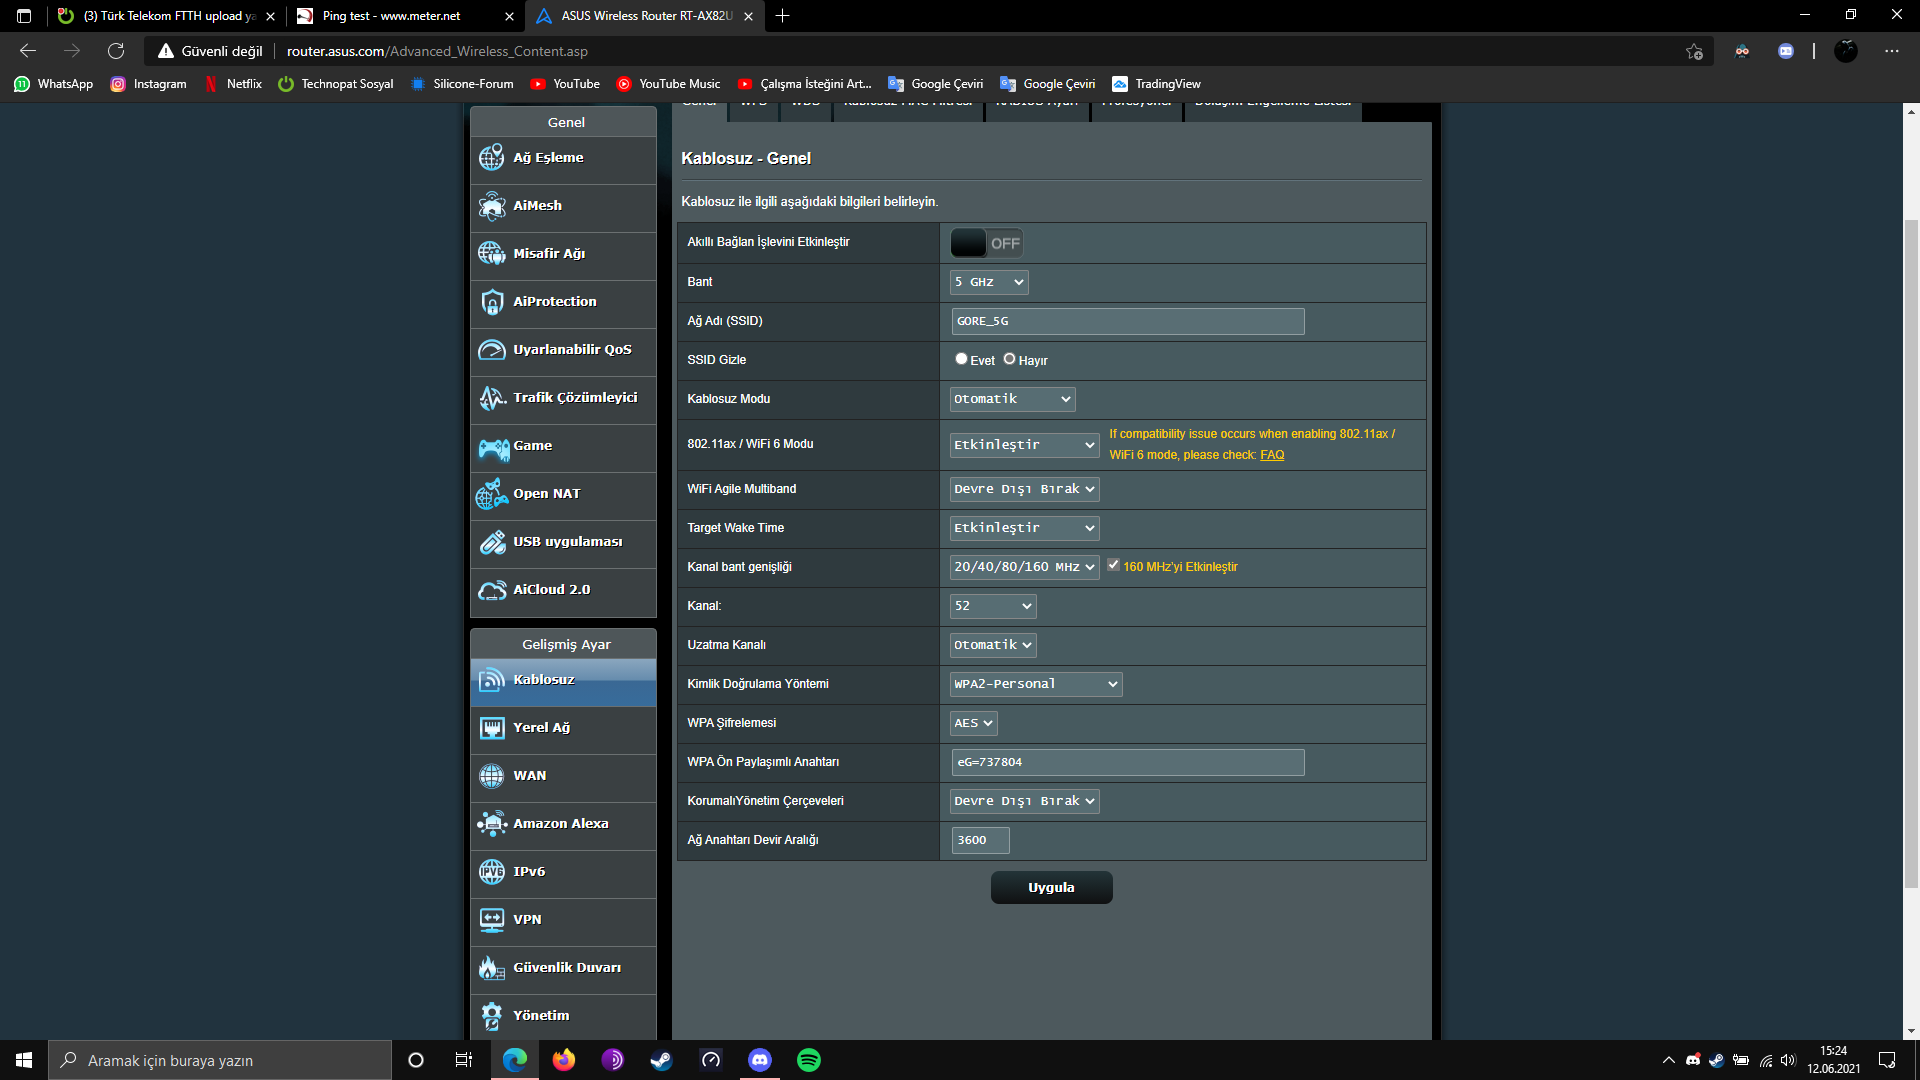Click the USB uygulaması icon
1920x1080 pixels.
(492, 542)
